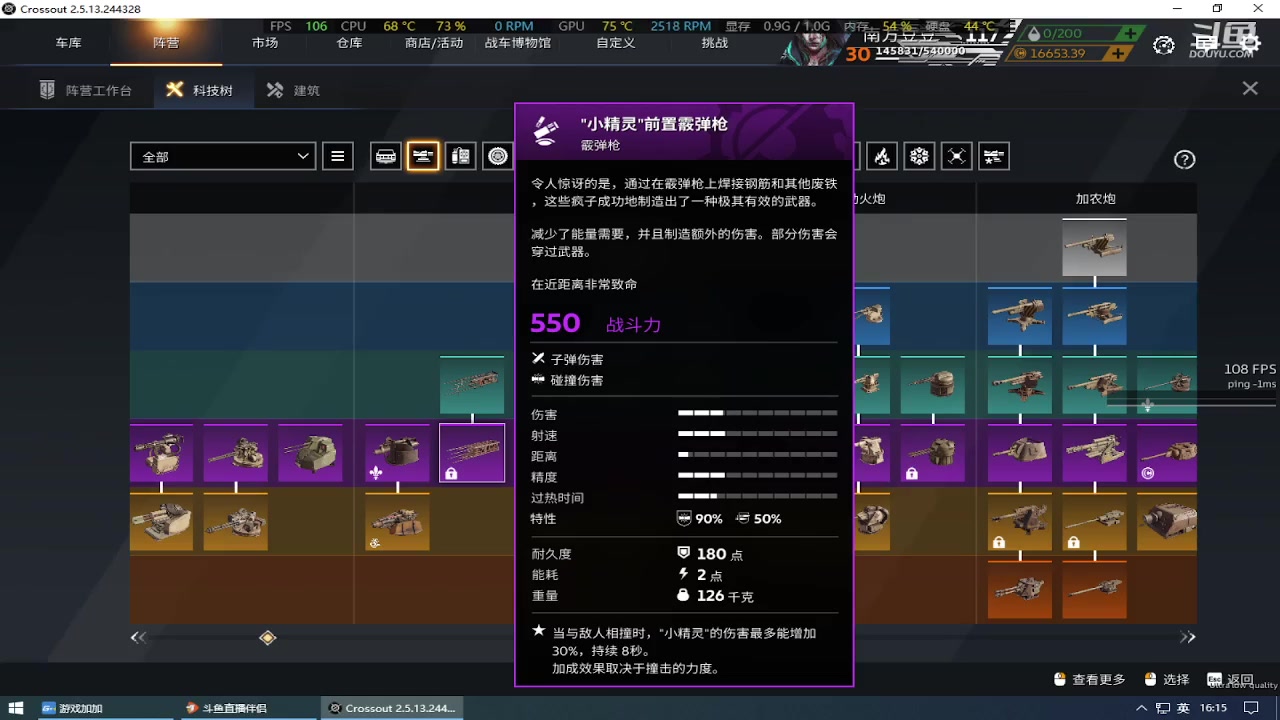
Task: Click the list view hamburger button
Action: point(338,156)
